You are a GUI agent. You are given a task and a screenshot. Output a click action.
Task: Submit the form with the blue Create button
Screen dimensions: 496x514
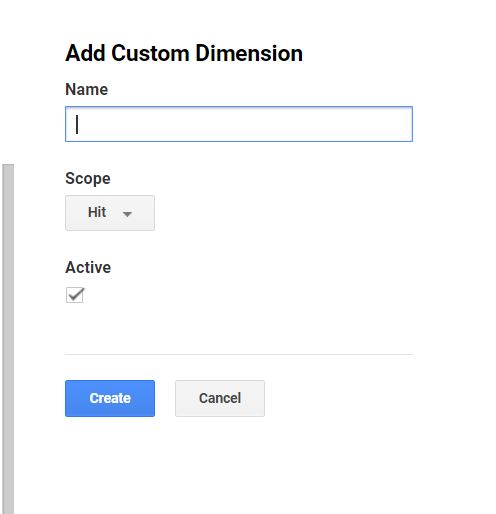click(x=110, y=398)
